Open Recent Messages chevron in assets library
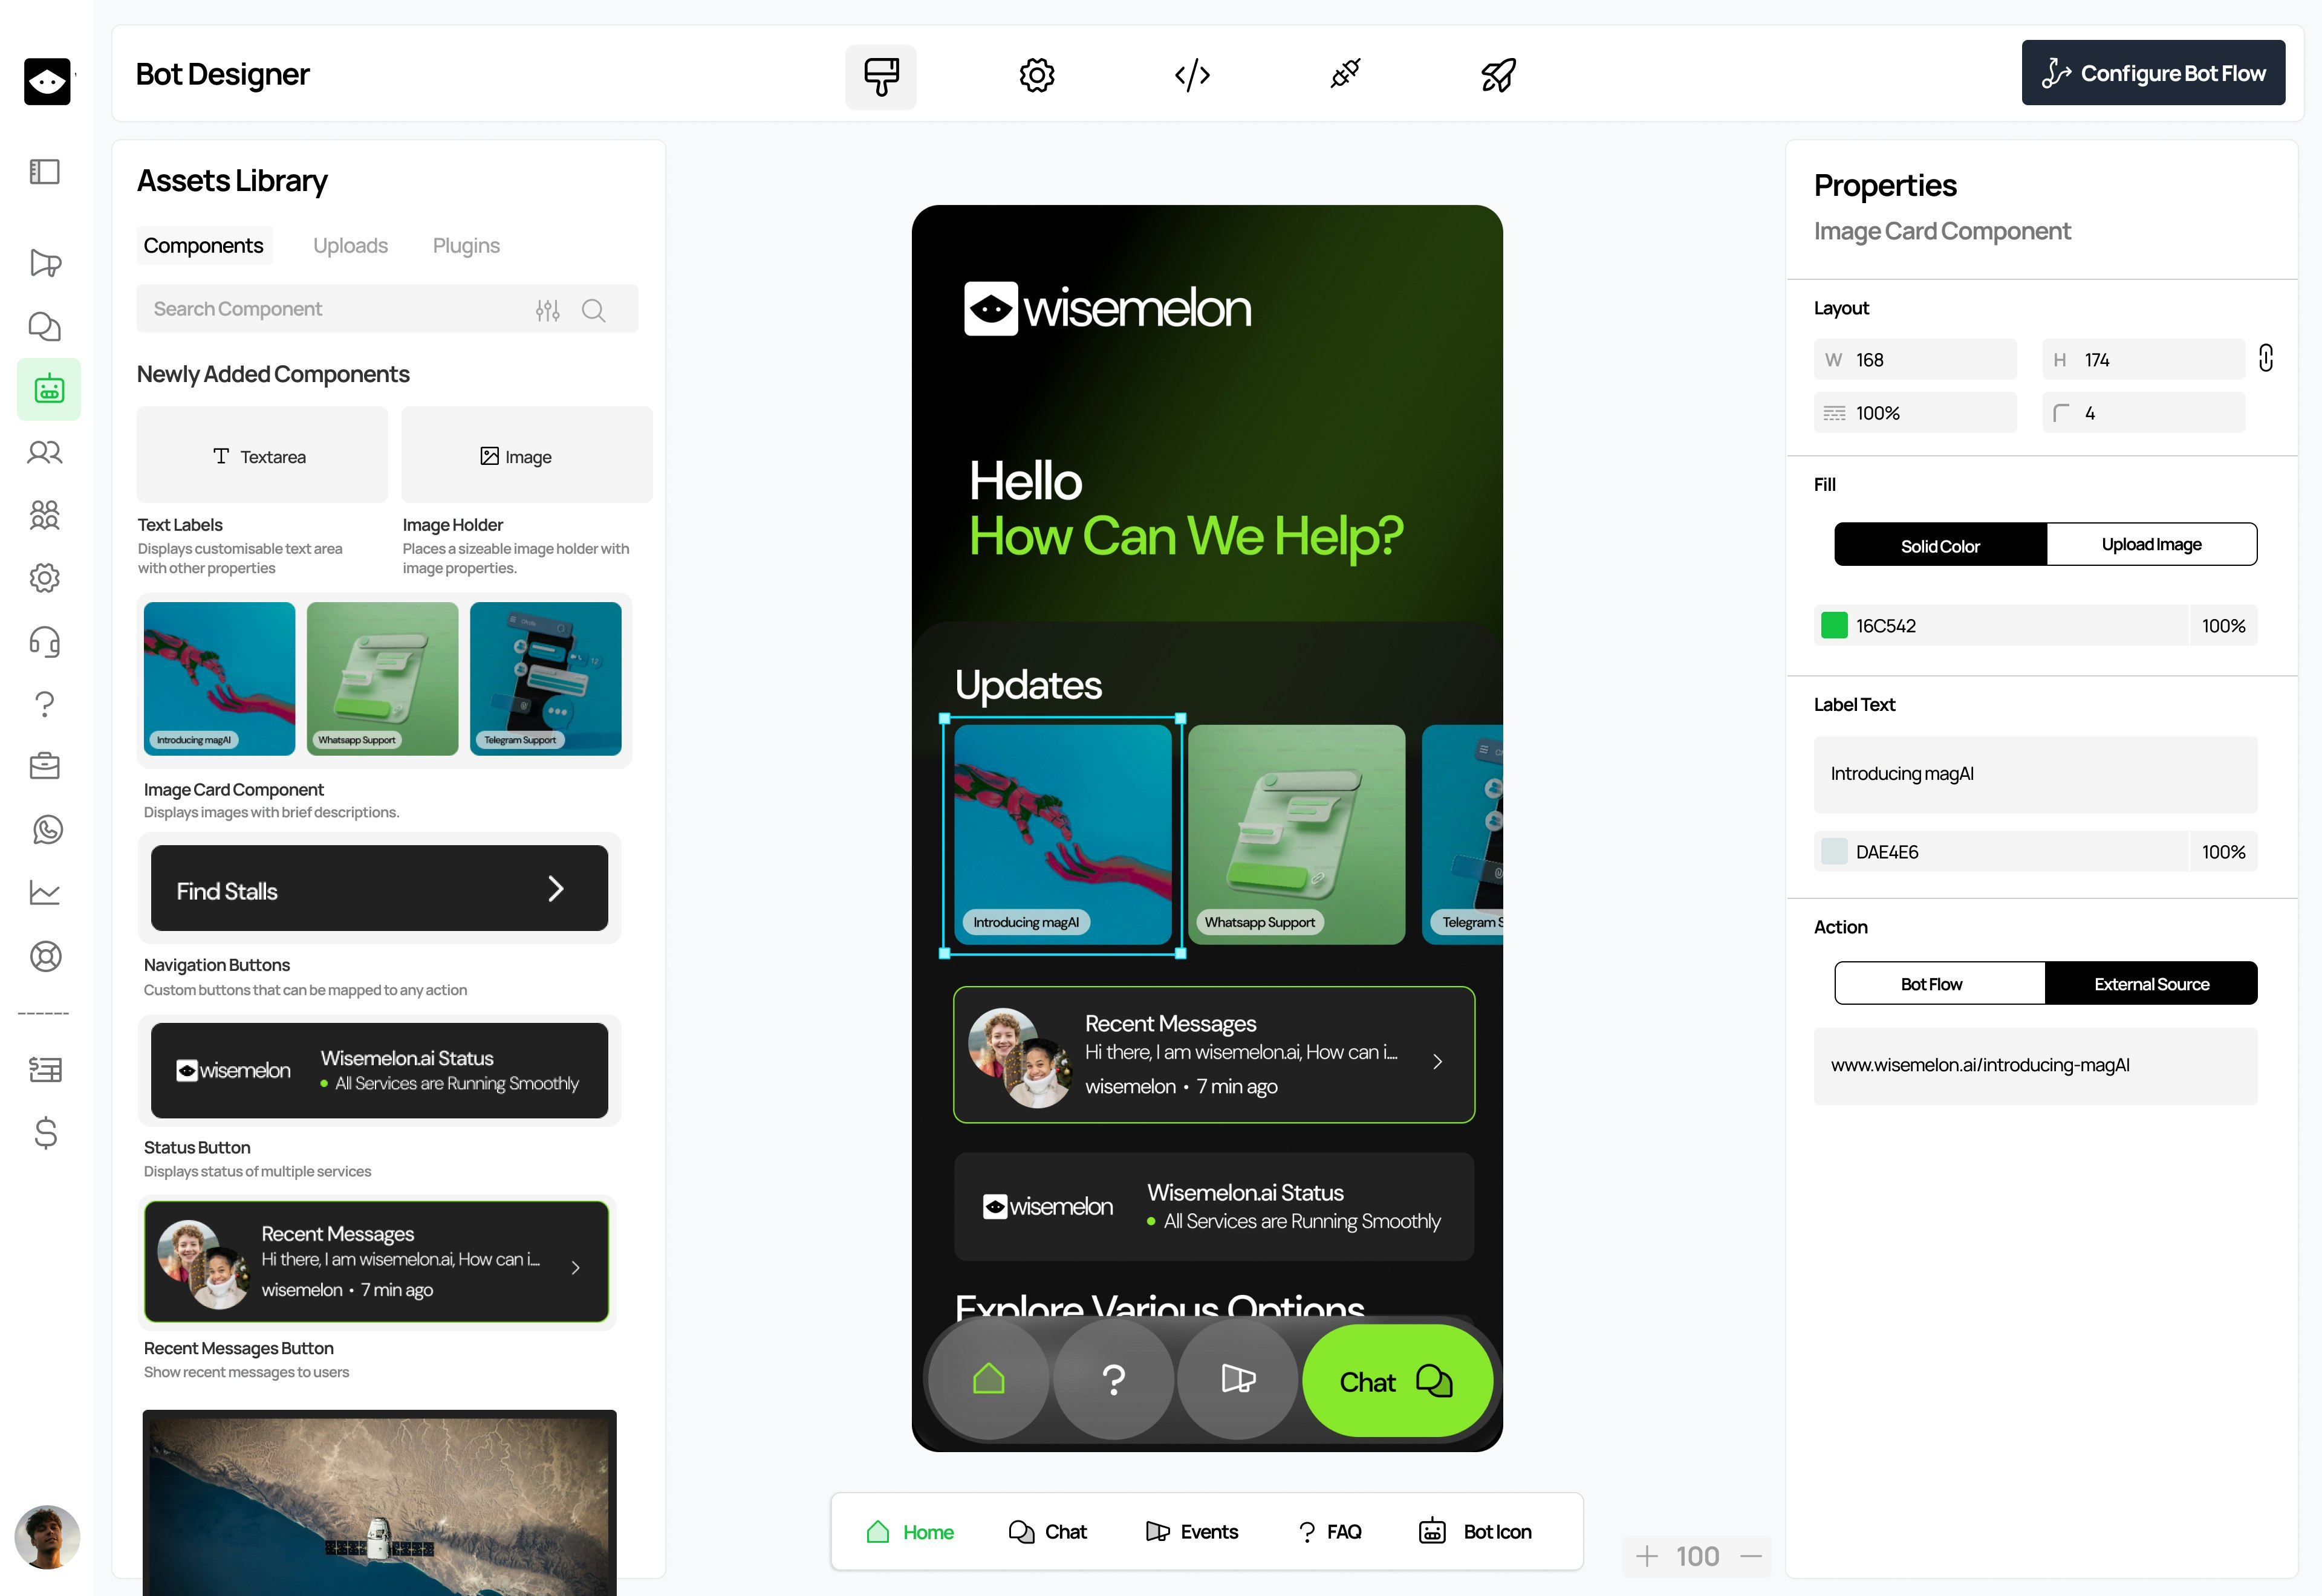Image resolution: width=2322 pixels, height=1596 pixels. click(x=575, y=1268)
